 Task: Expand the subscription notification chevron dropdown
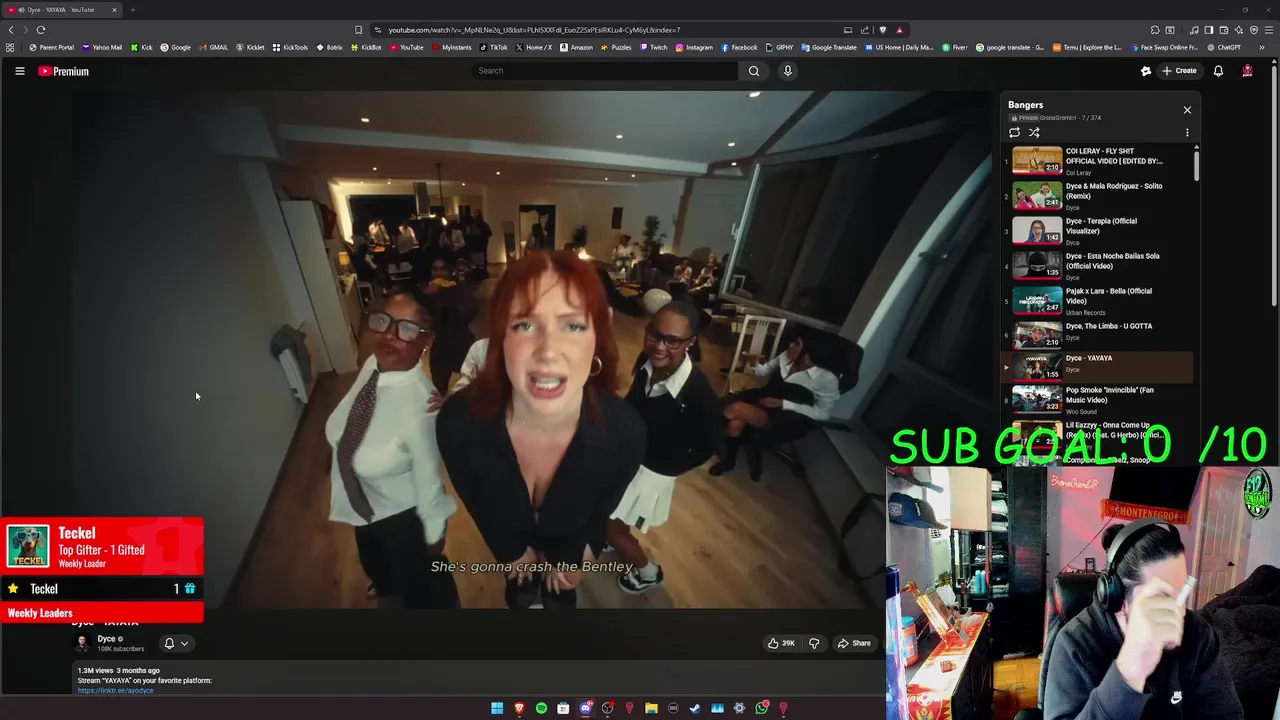pyautogui.click(x=184, y=644)
